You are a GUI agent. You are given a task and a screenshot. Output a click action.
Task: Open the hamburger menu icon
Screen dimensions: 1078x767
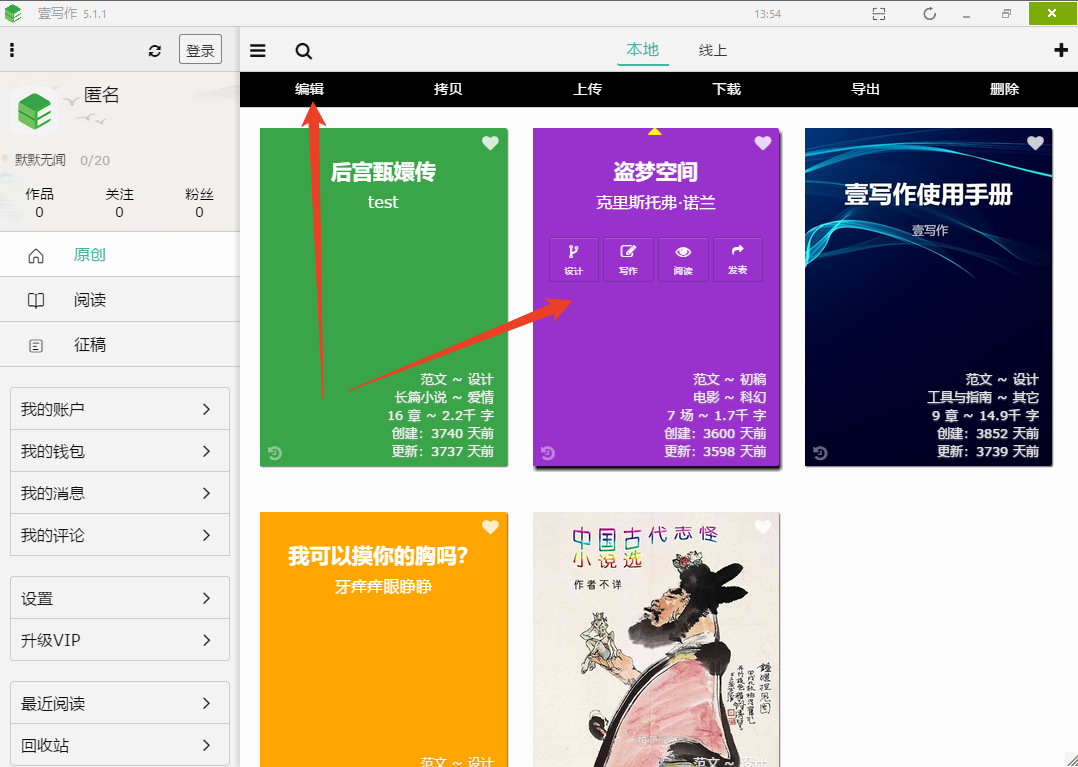click(x=258, y=51)
